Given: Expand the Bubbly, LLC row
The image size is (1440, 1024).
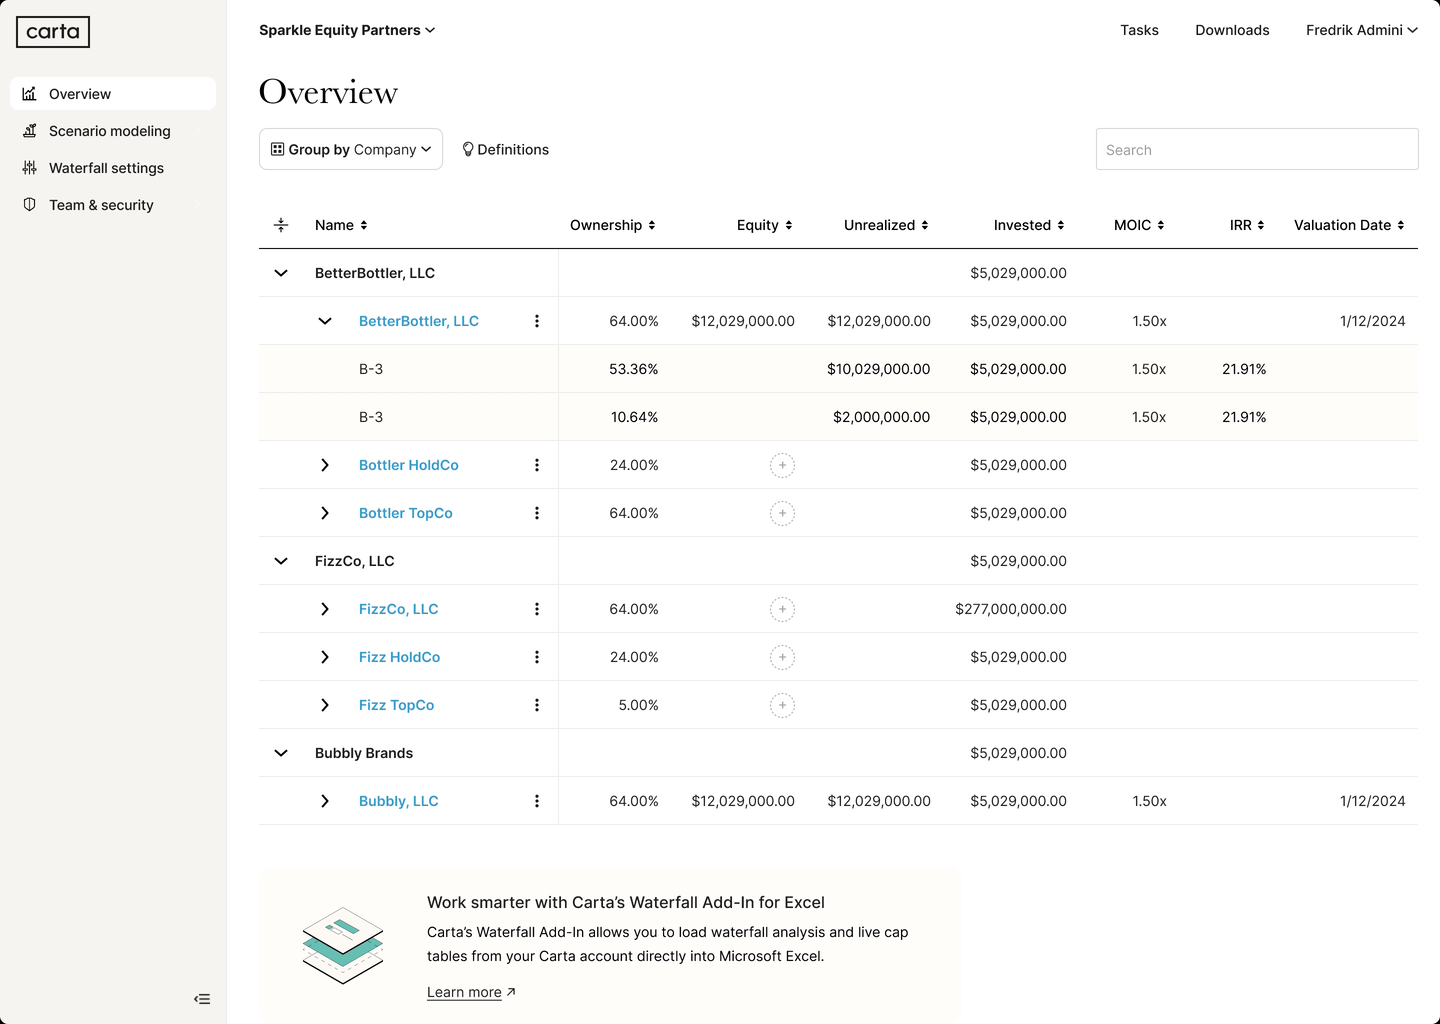Looking at the screenshot, I should [x=325, y=801].
